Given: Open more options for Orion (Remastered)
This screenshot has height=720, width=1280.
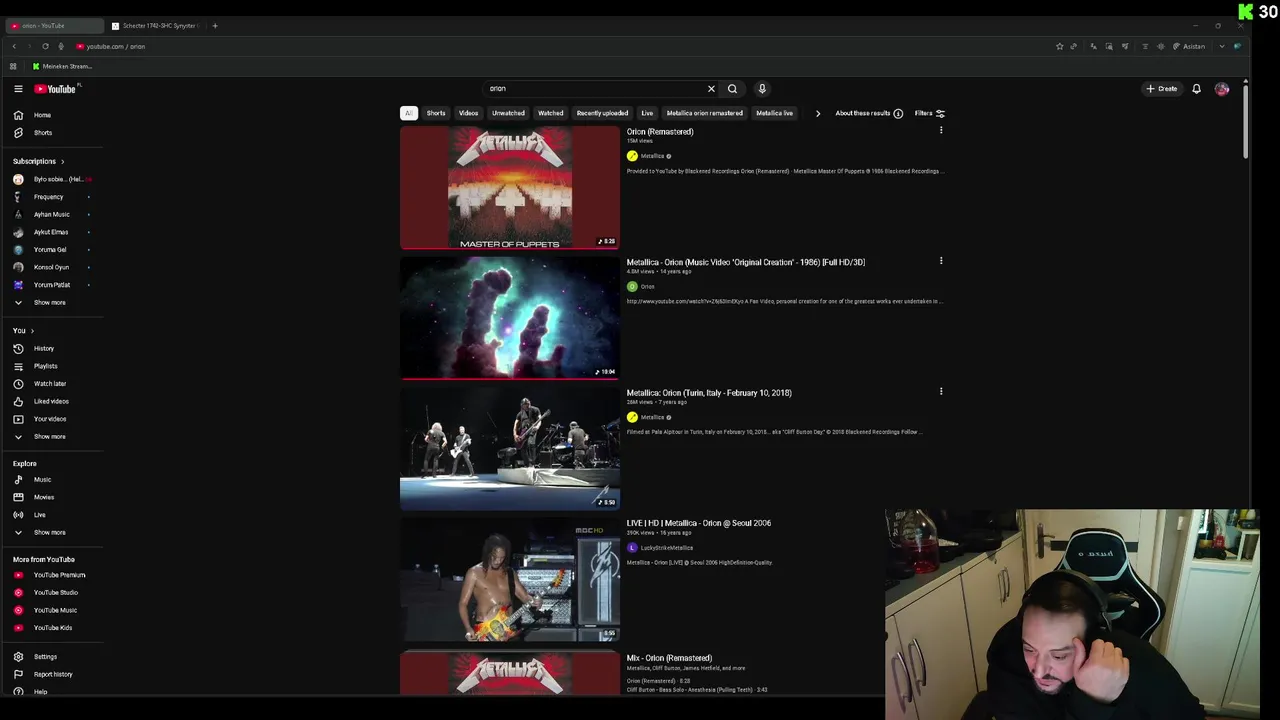Looking at the screenshot, I should pos(941,131).
